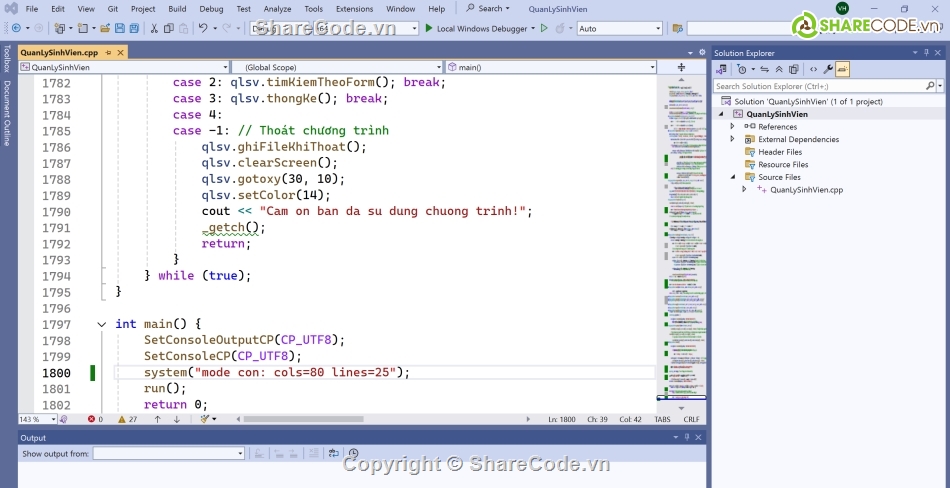The height and width of the screenshot is (488, 950).
Task: Click the Output panel clock timestamp icon
Action: (x=353, y=453)
